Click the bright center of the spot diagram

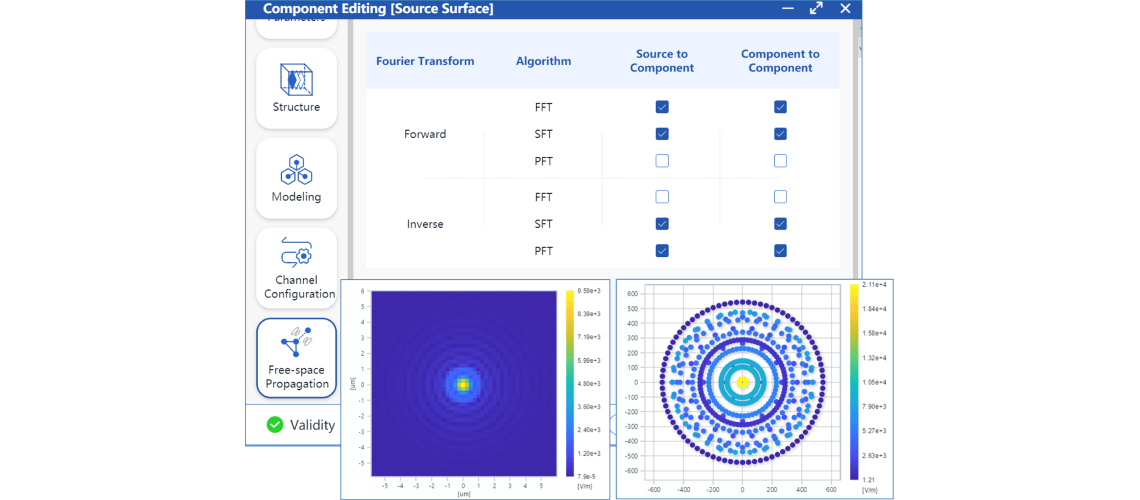coord(742,382)
